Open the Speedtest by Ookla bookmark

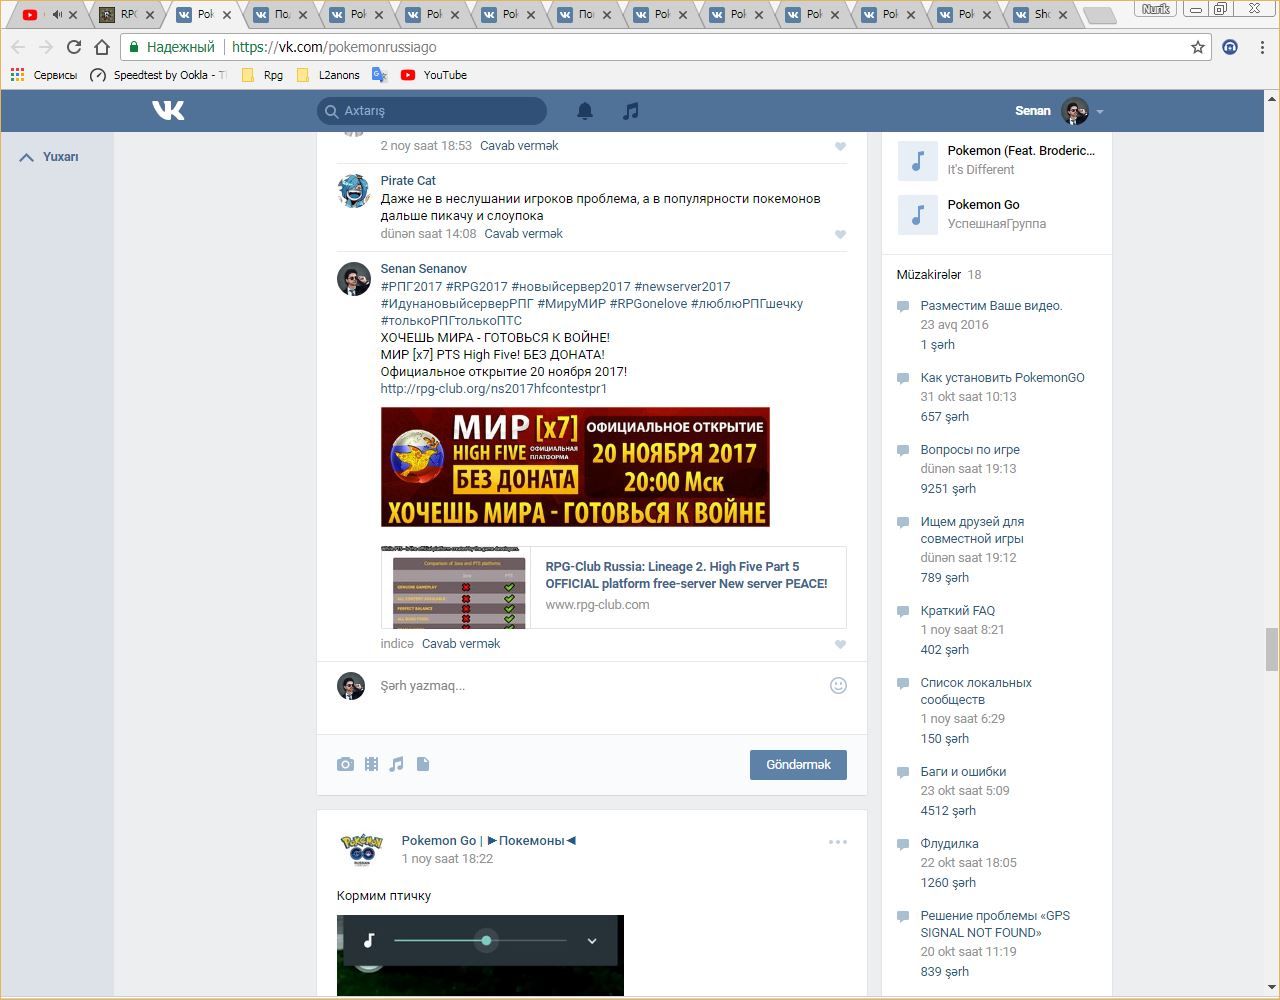pos(158,75)
